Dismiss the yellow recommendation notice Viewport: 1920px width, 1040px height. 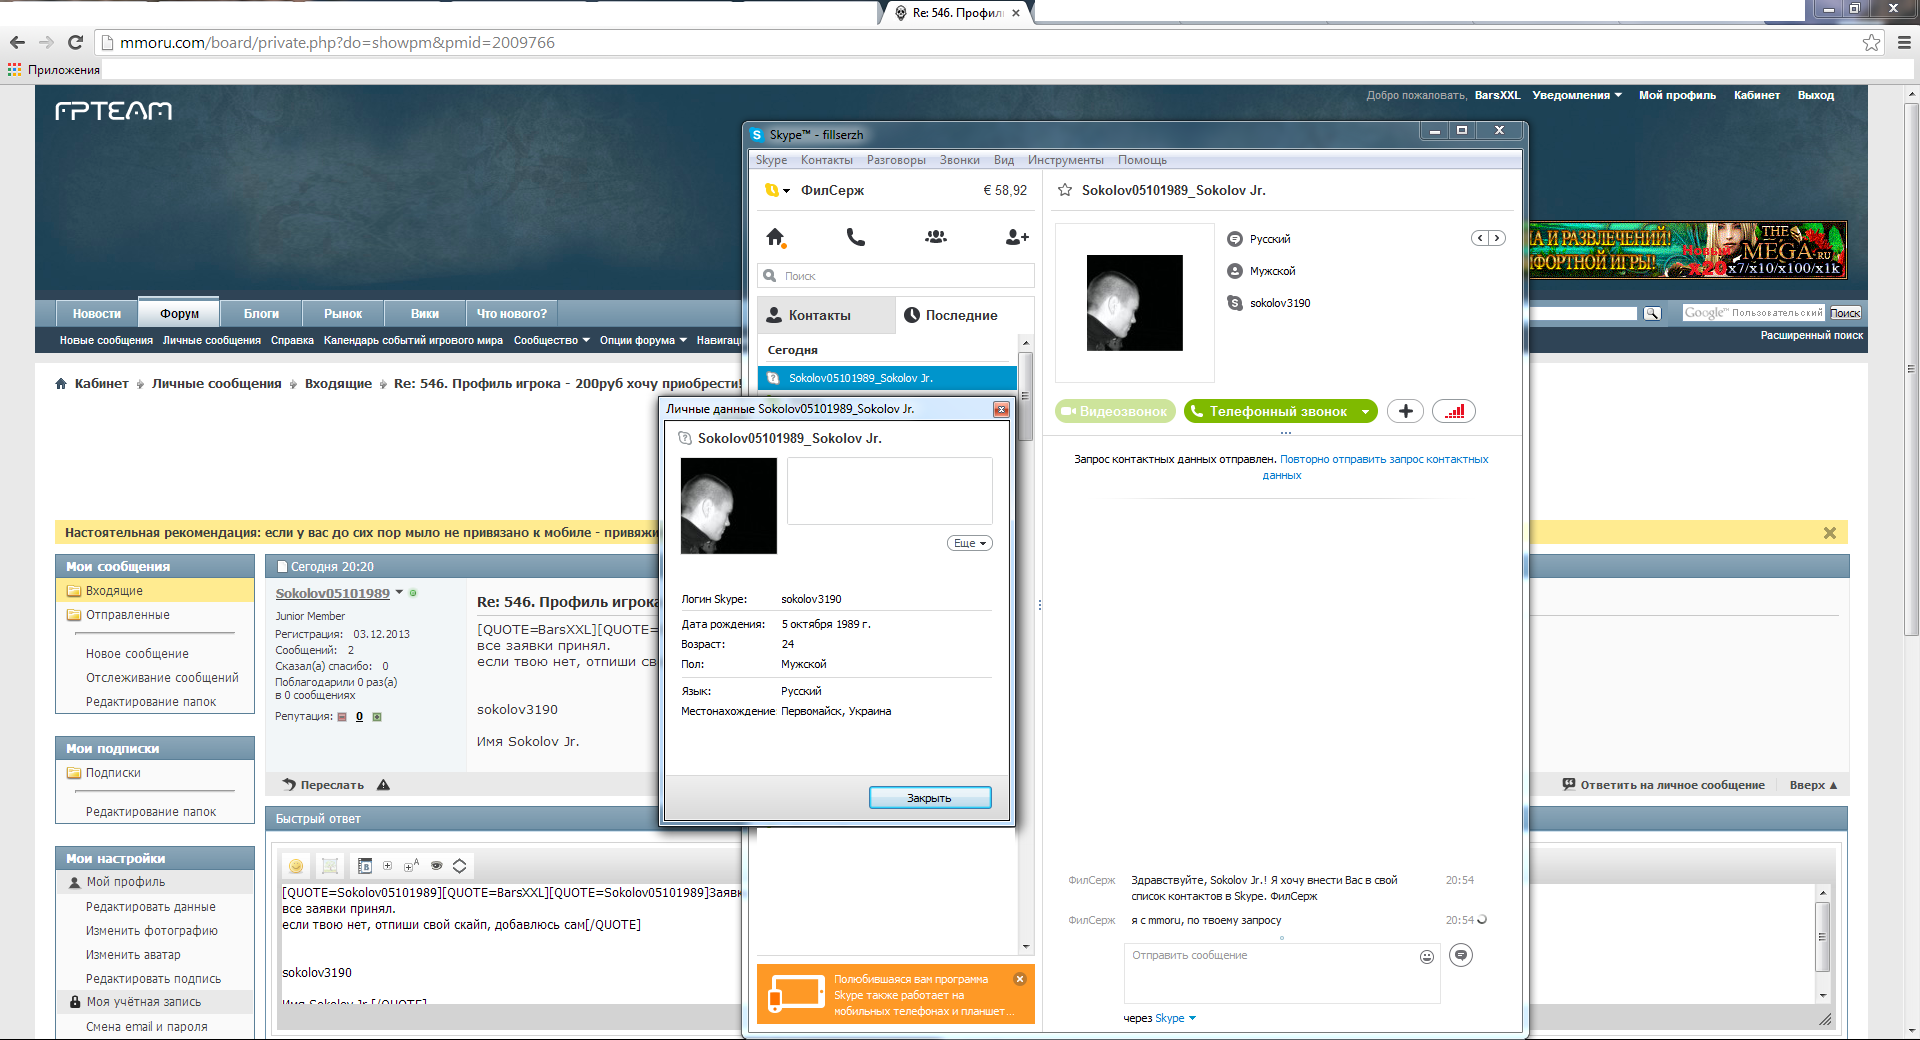pos(1829,533)
